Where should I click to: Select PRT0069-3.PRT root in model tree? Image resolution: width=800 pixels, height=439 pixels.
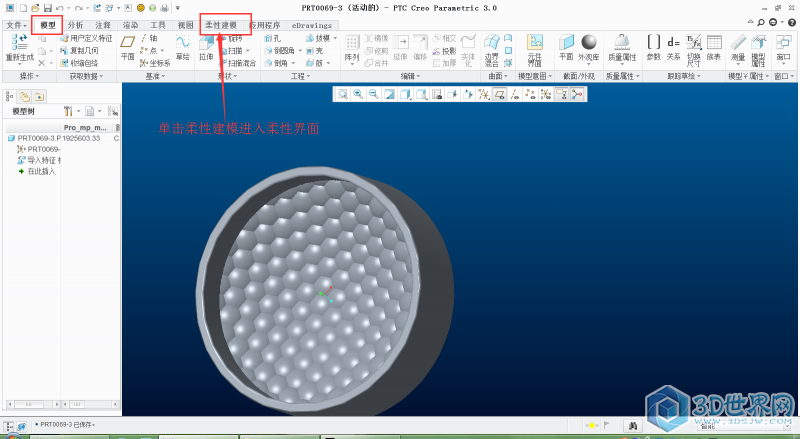pos(34,138)
